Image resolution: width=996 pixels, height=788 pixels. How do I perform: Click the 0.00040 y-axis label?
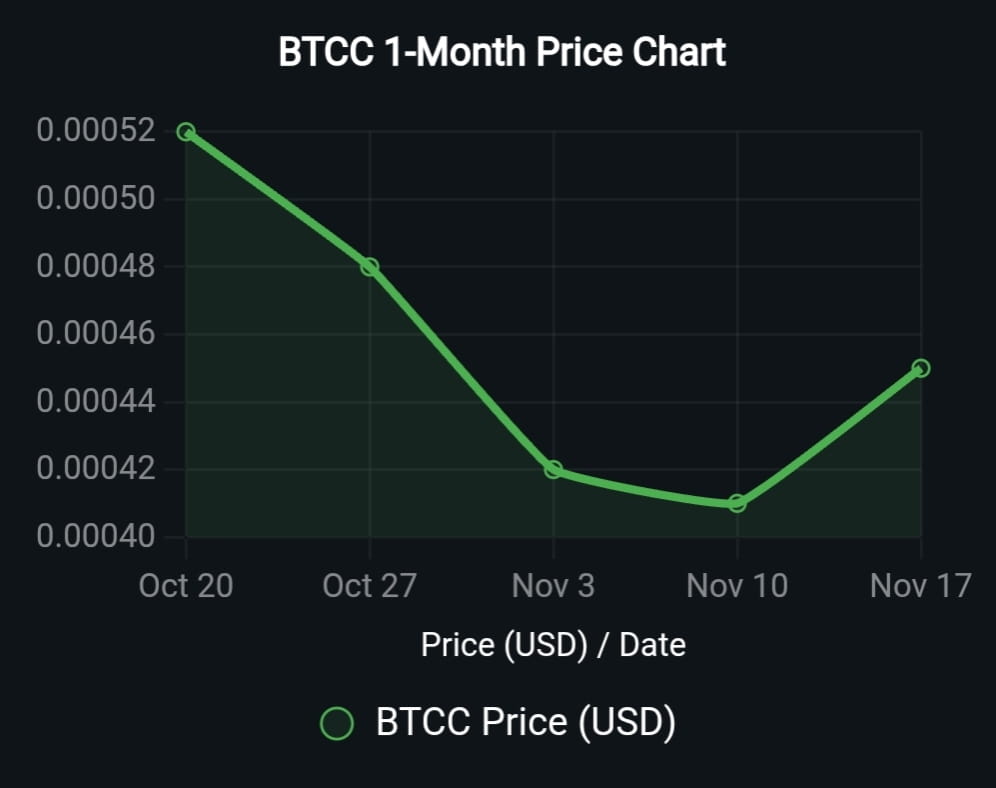point(96,536)
